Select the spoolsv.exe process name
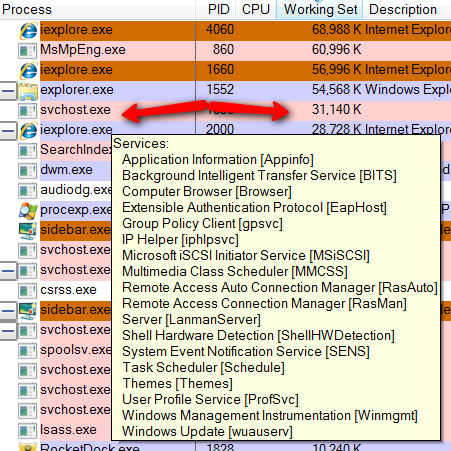Viewport: 451px width, 451px height. [x=76, y=350]
